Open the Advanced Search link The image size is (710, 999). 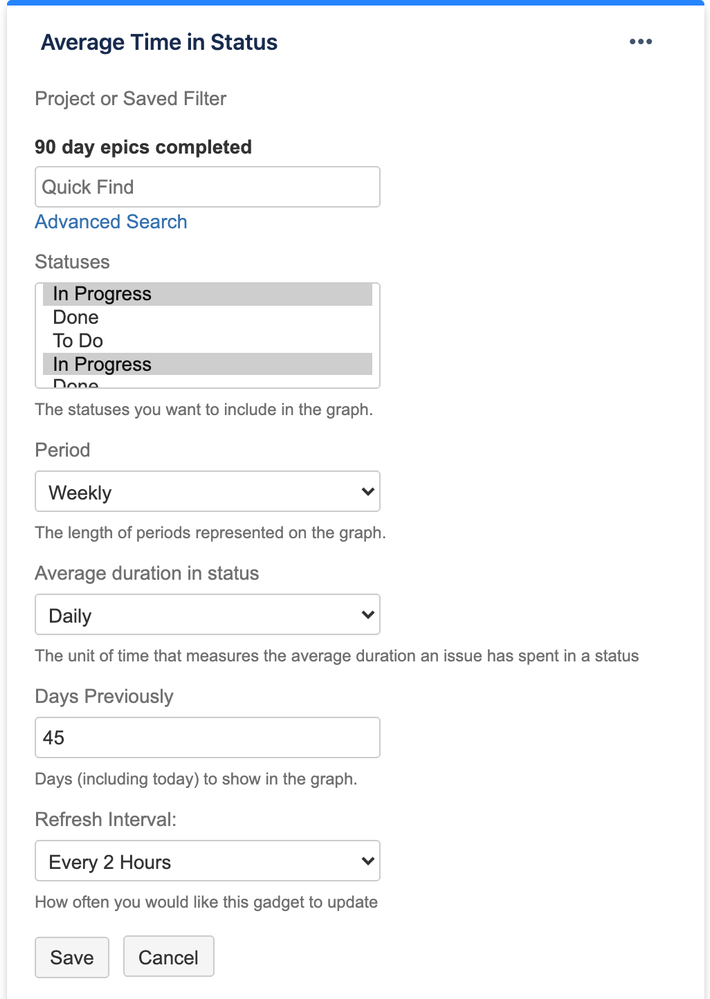(x=111, y=222)
